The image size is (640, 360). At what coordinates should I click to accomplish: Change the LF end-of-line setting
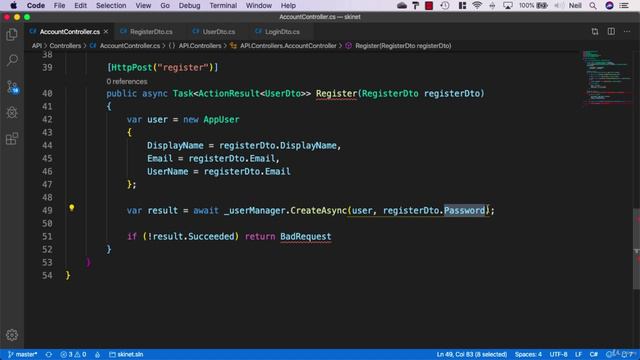tap(578, 354)
